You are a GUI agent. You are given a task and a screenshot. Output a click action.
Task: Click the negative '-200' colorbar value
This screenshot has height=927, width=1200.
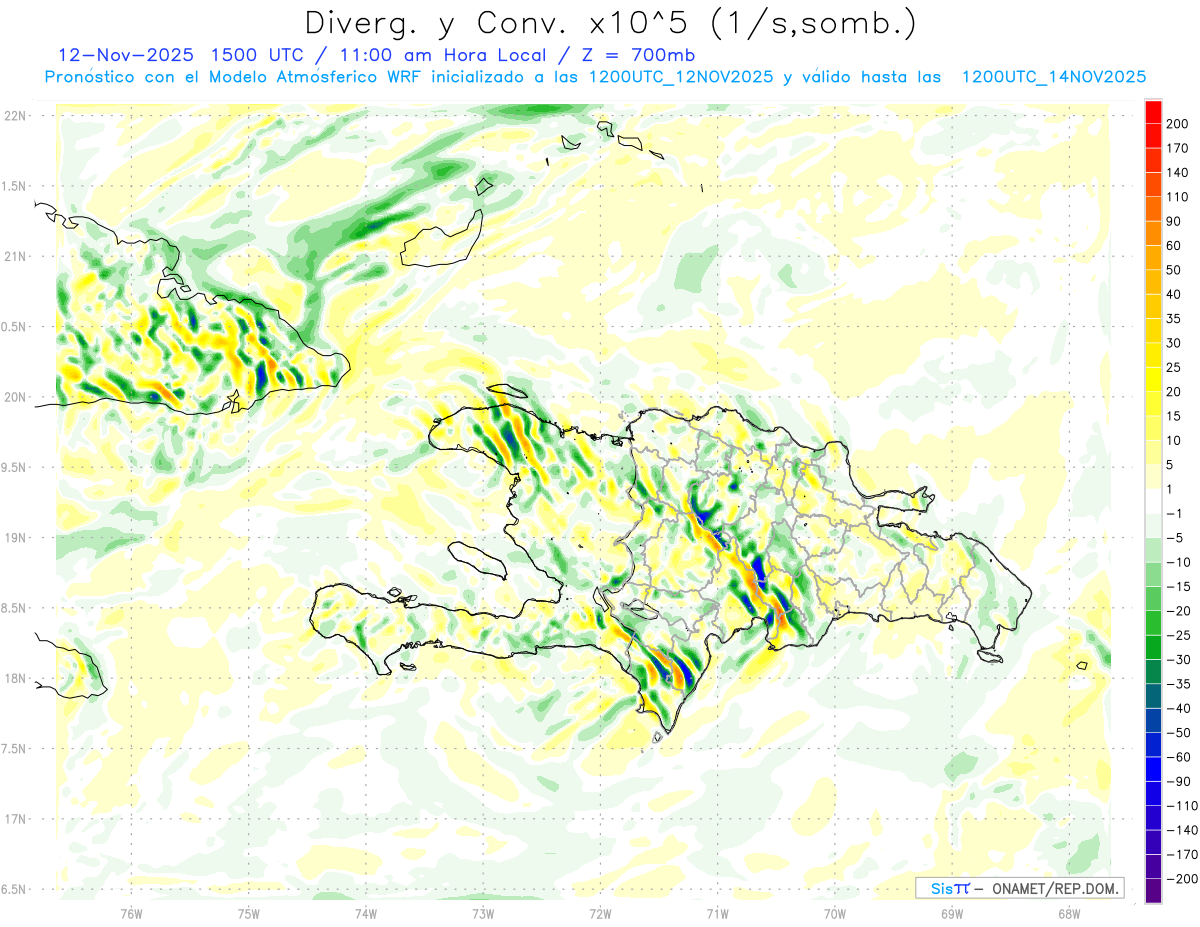click(x=1182, y=879)
